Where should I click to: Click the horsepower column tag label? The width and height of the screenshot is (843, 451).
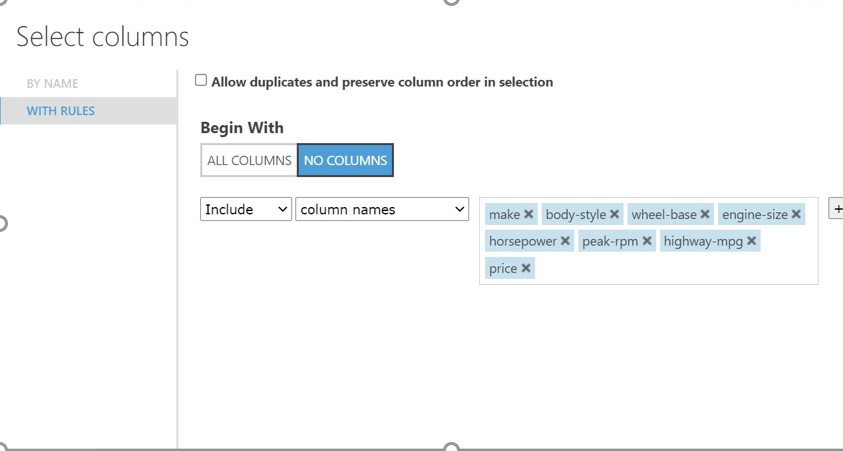point(522,241)
